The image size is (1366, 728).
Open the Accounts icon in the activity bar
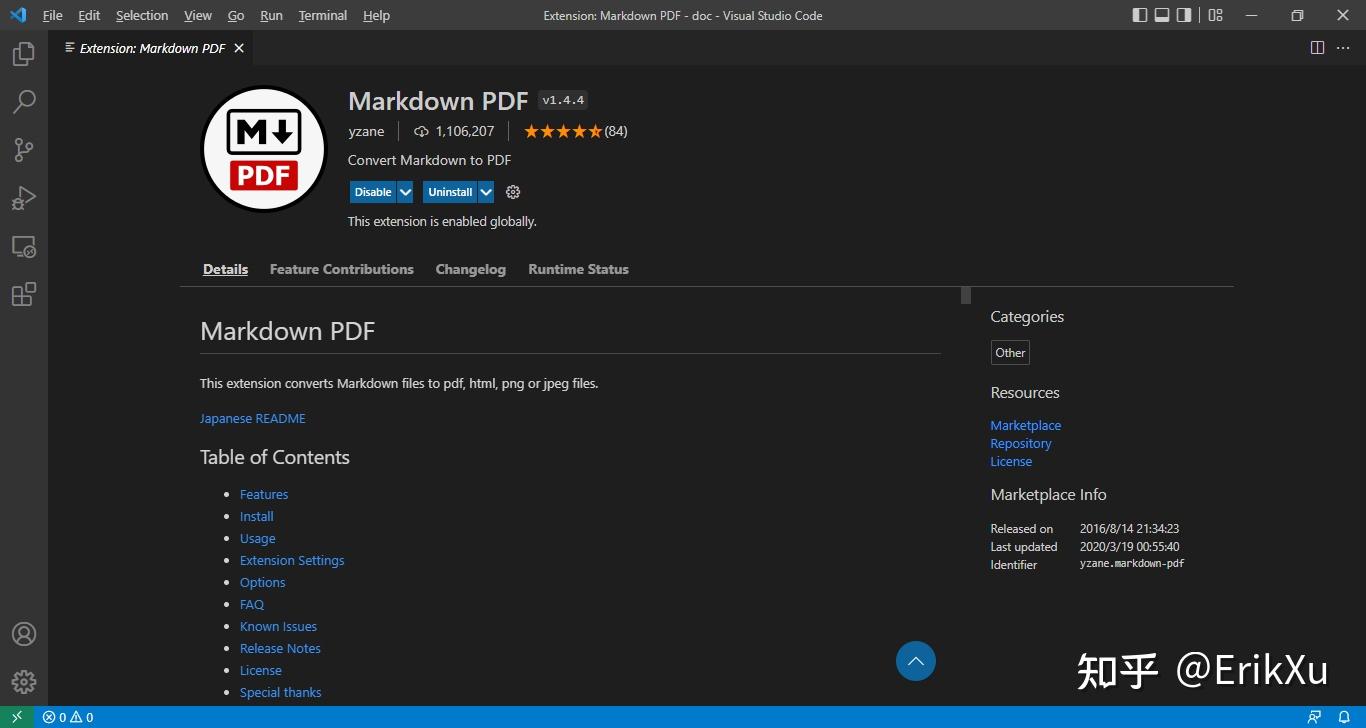pyautogui.click(x=24, y=634)
